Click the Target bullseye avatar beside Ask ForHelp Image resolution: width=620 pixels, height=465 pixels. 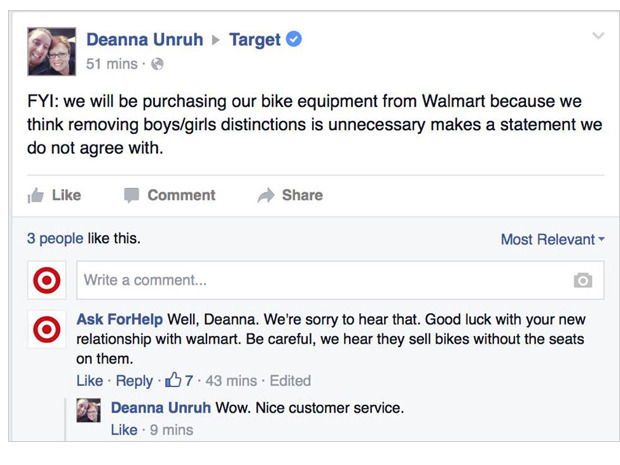tap(47, 329)
